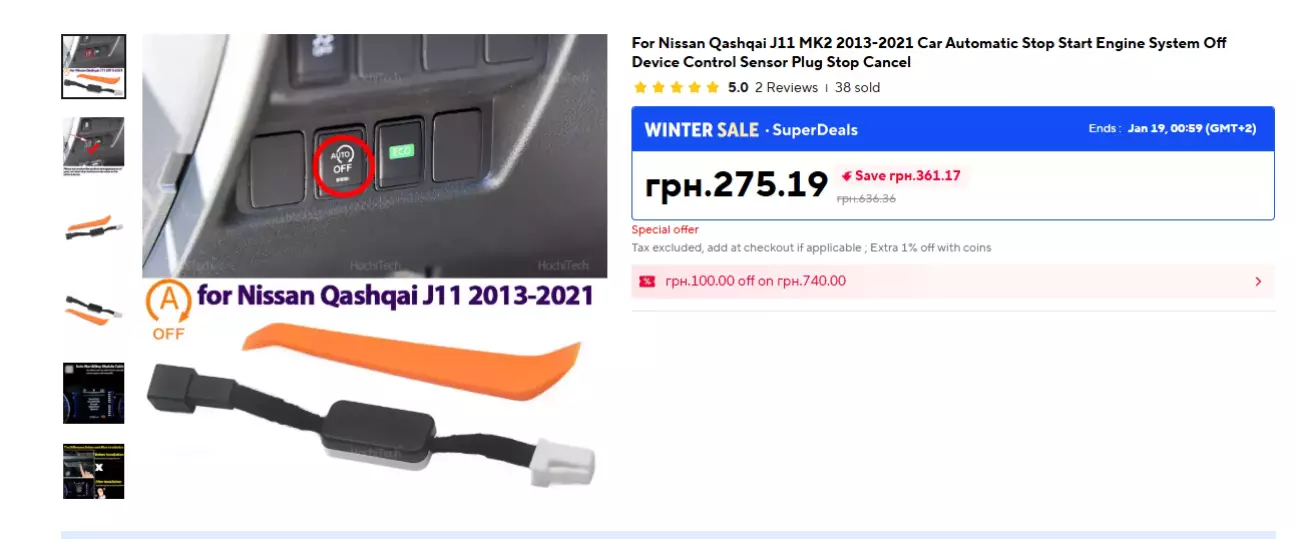Click the Save грн.361.17 discount badge

901,176
